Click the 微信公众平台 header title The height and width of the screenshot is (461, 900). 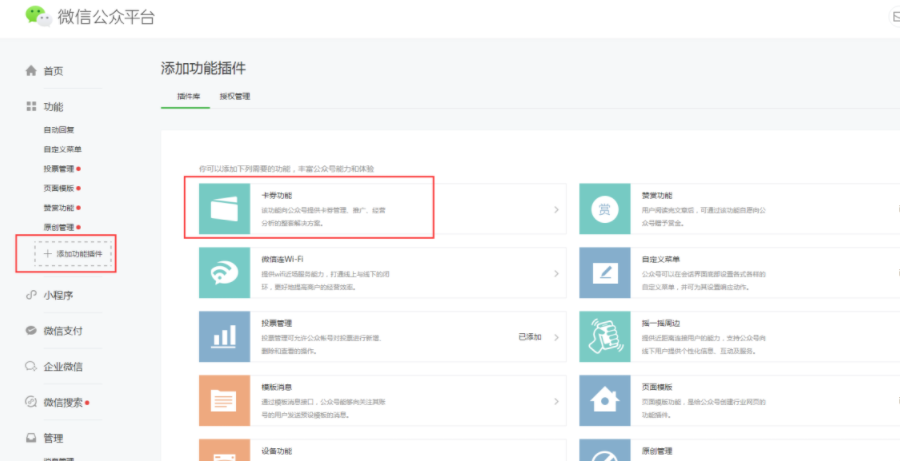point(107,17)
